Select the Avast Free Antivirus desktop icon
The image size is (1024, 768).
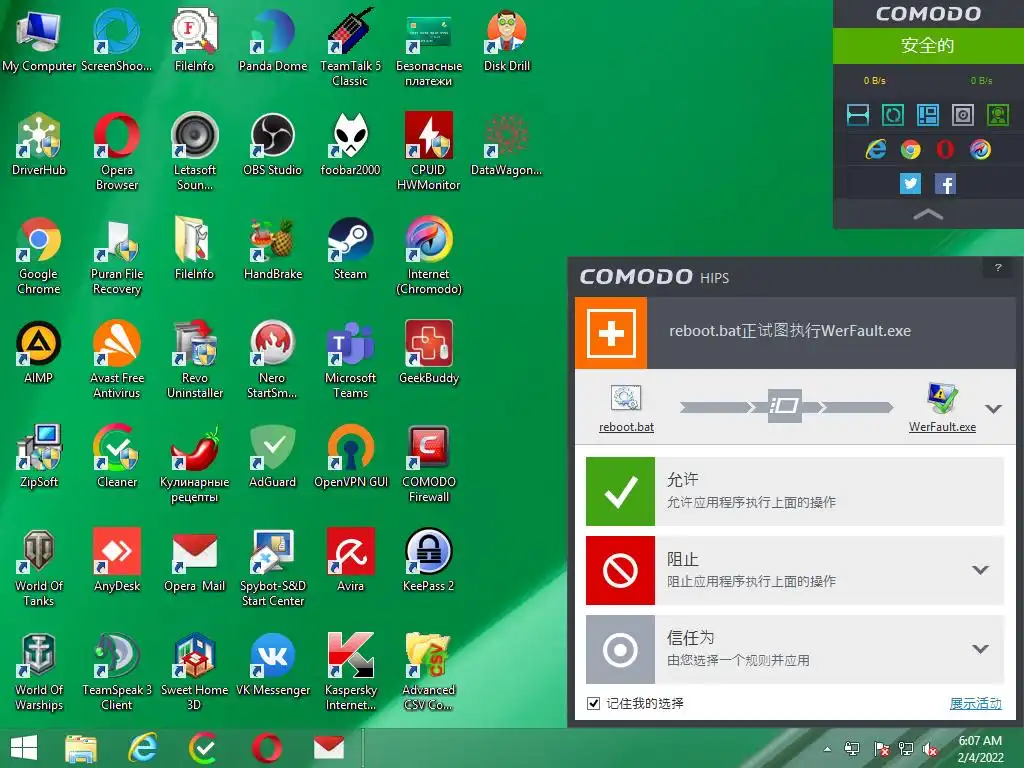117,360
